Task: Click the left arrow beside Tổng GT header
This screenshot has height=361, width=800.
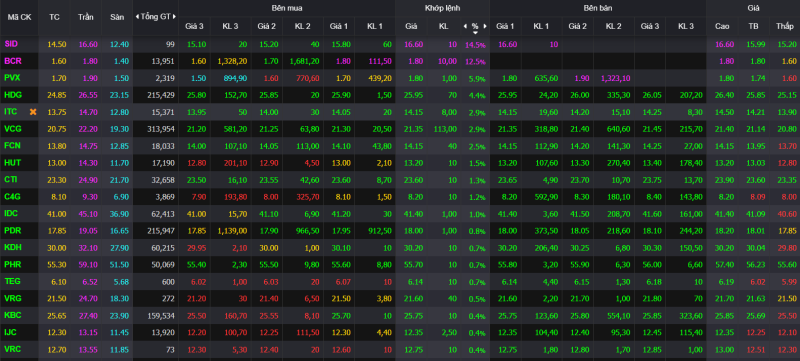Action: [137, 17]
